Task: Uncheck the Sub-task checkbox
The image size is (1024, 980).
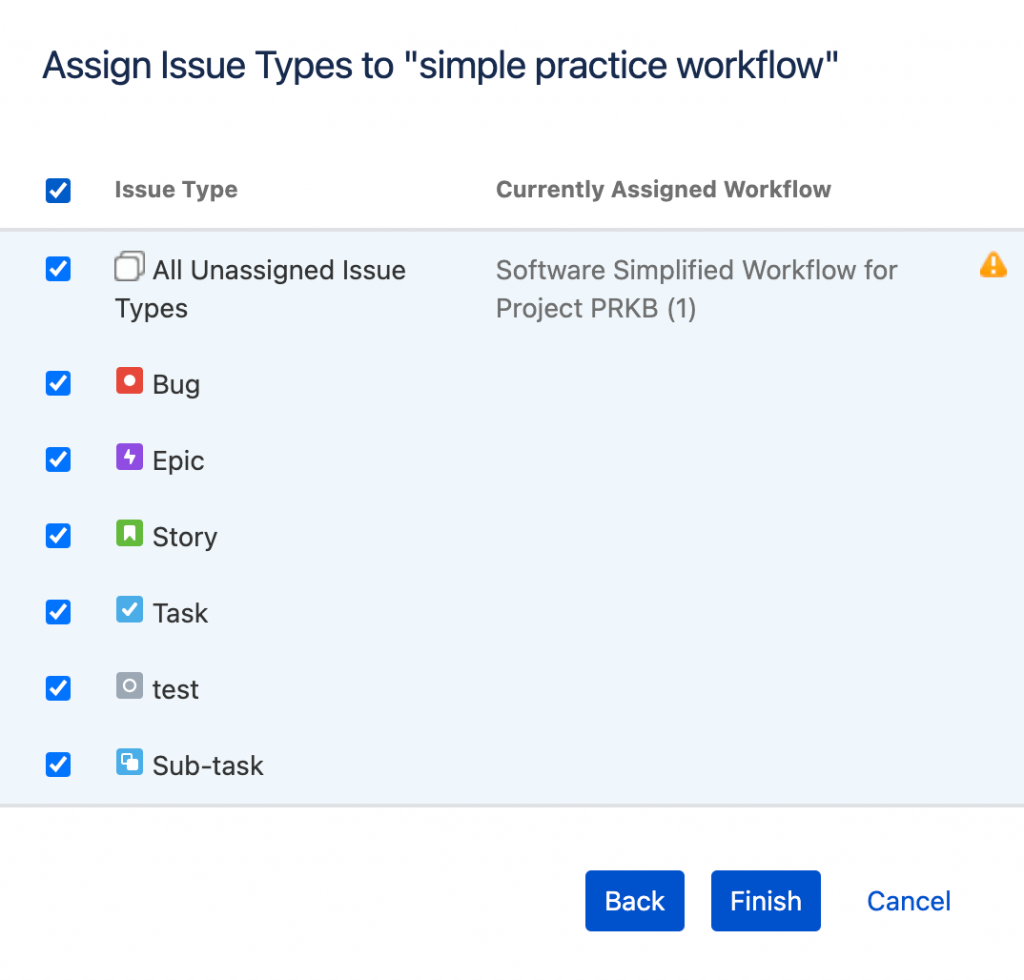Action: (58, 764)
